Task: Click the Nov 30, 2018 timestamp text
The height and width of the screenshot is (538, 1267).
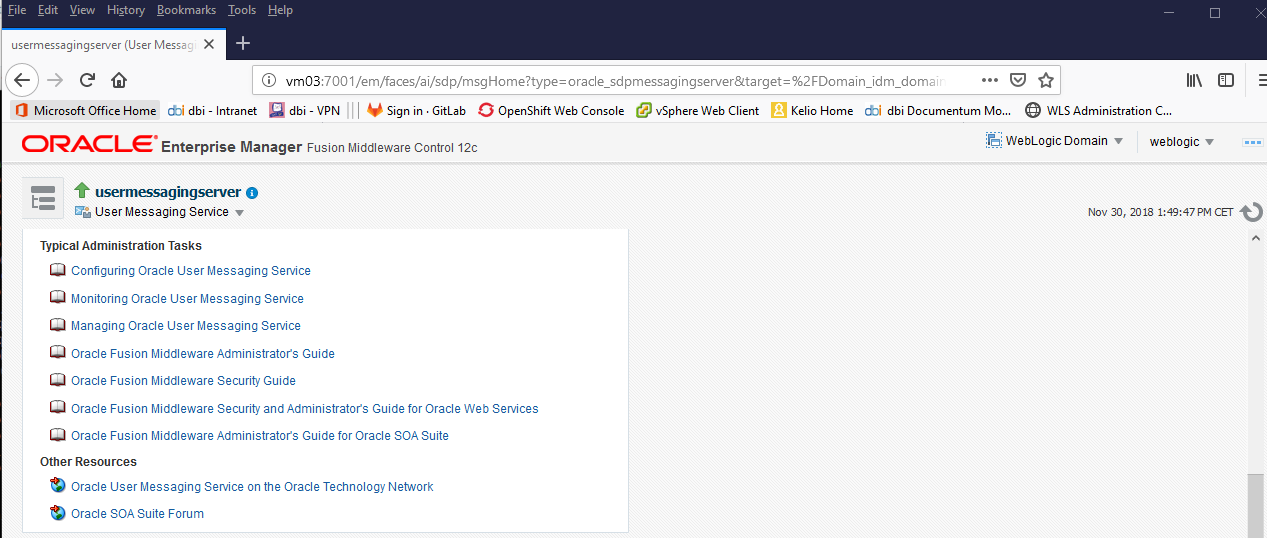Action: [1160, 212]
